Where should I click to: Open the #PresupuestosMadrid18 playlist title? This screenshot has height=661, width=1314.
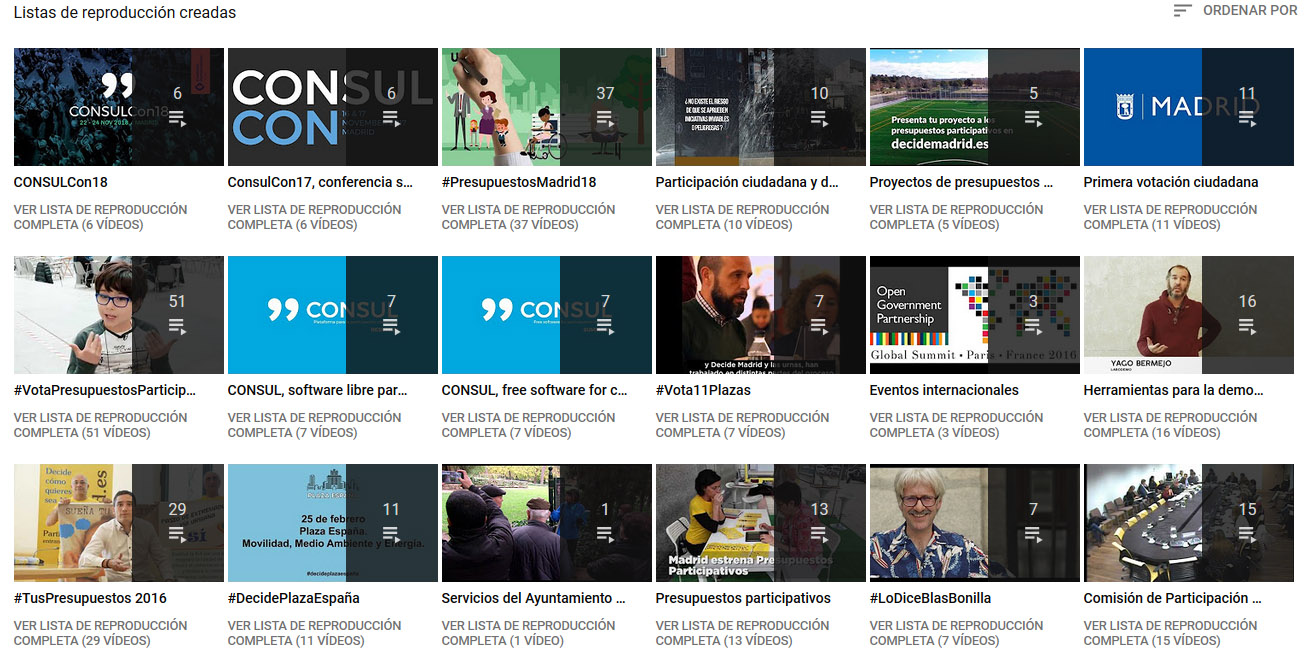(x=519, y=182)
